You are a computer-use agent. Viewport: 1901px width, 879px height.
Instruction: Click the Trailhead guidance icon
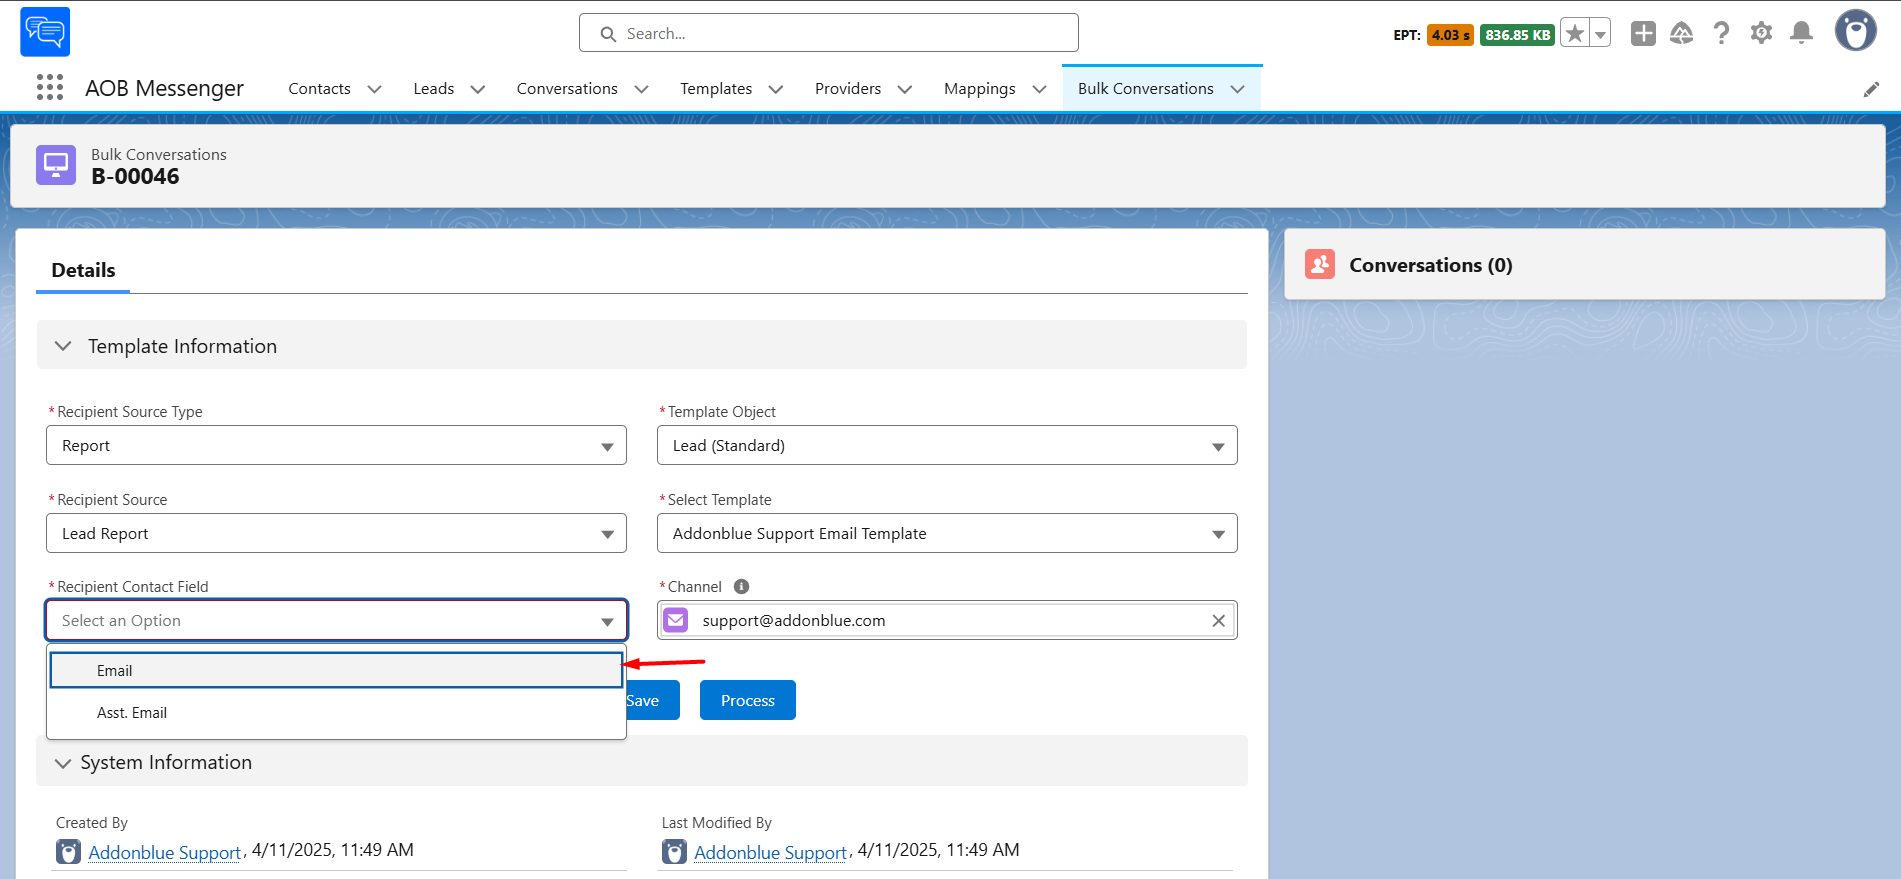[x=1682, y=34]
